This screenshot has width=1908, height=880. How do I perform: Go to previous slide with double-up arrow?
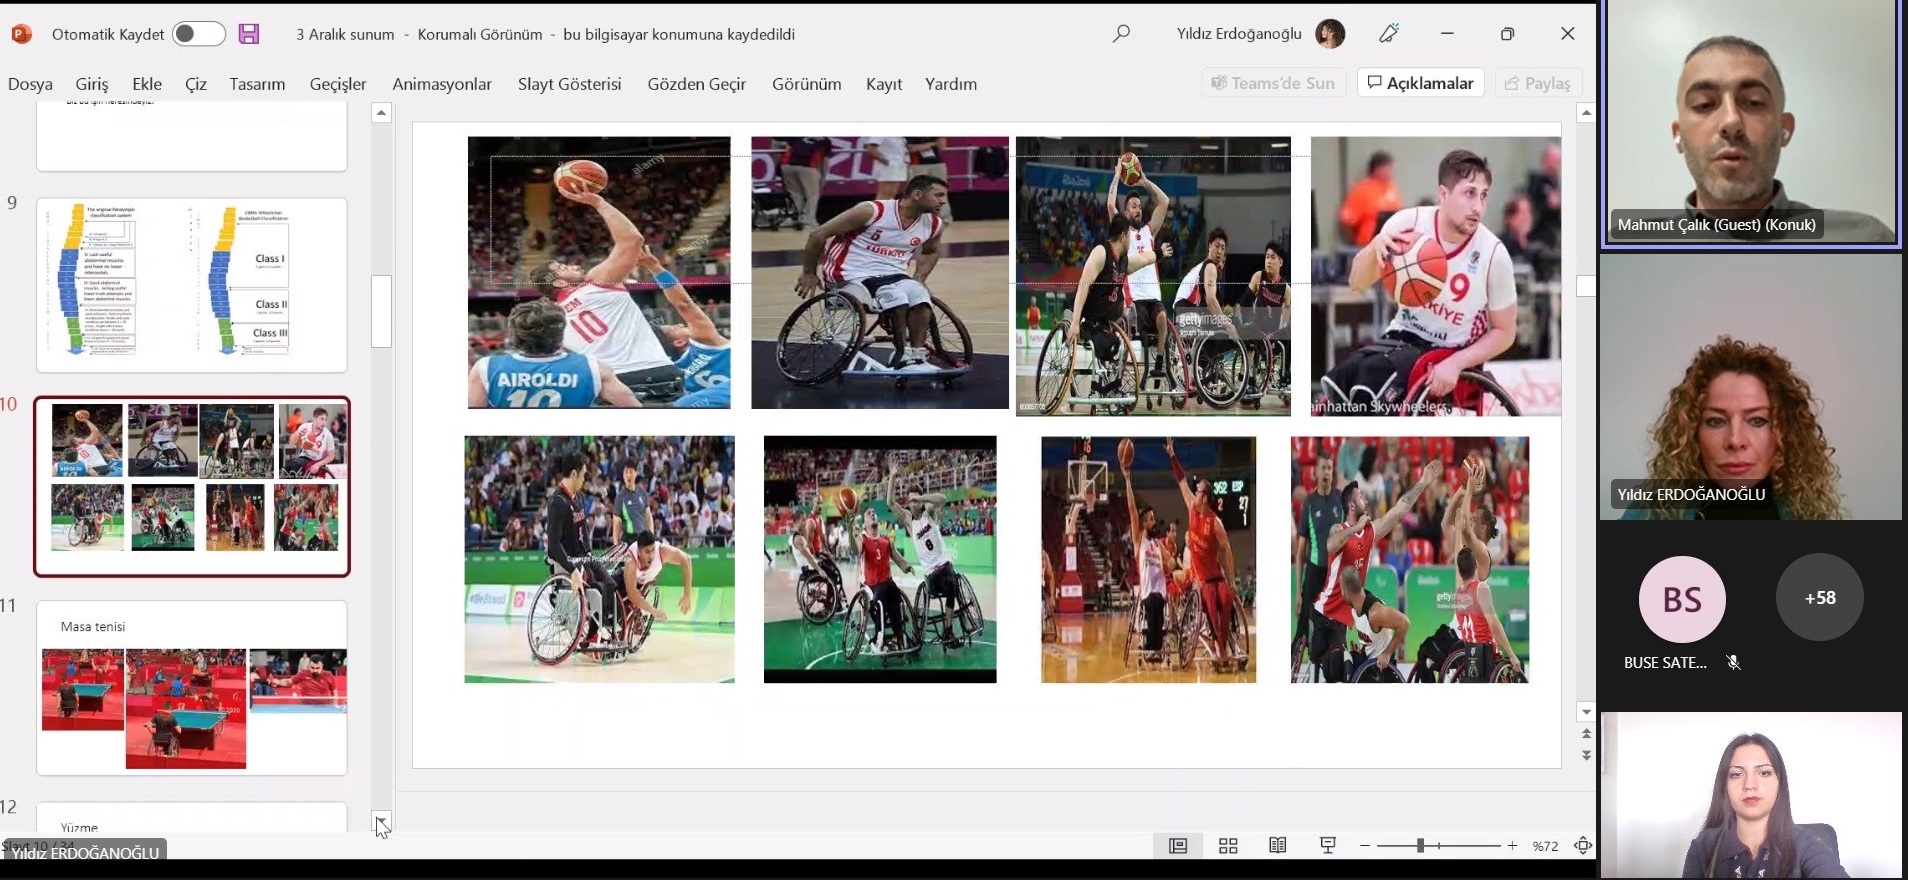1586,734
